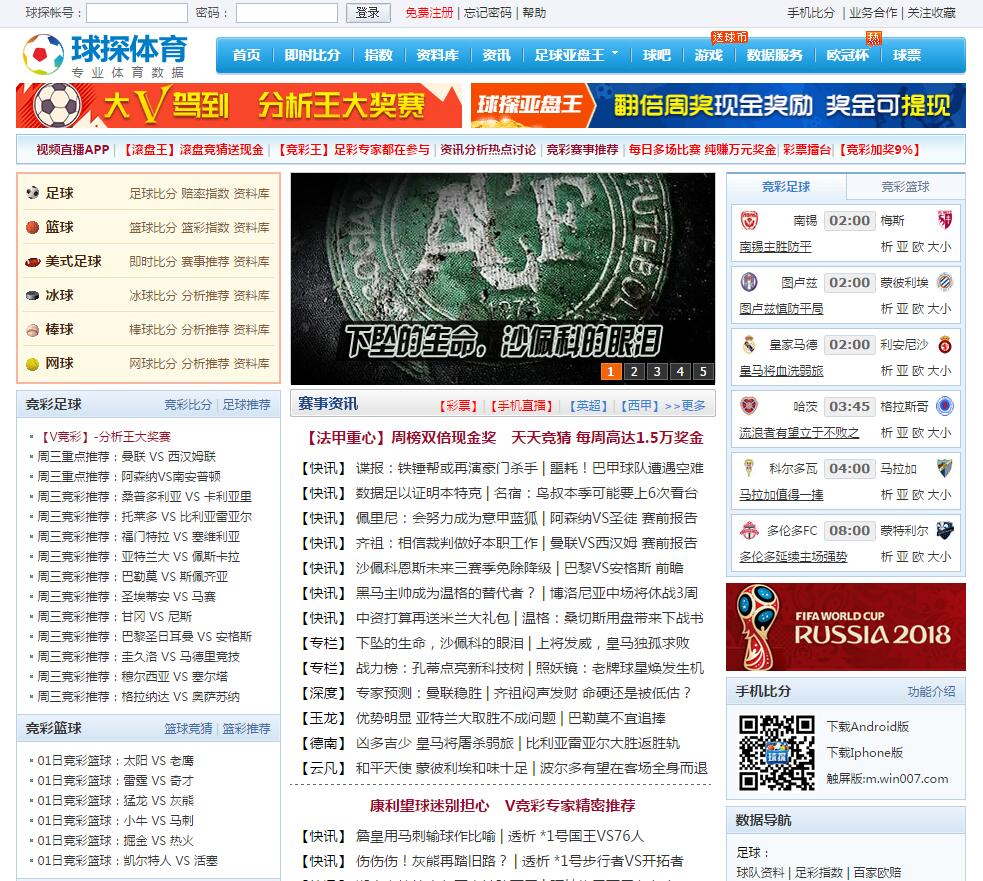Open the 球队资料 link under 足球
Image resolution: width=983 pixels, height=881 pixels.
760,872
